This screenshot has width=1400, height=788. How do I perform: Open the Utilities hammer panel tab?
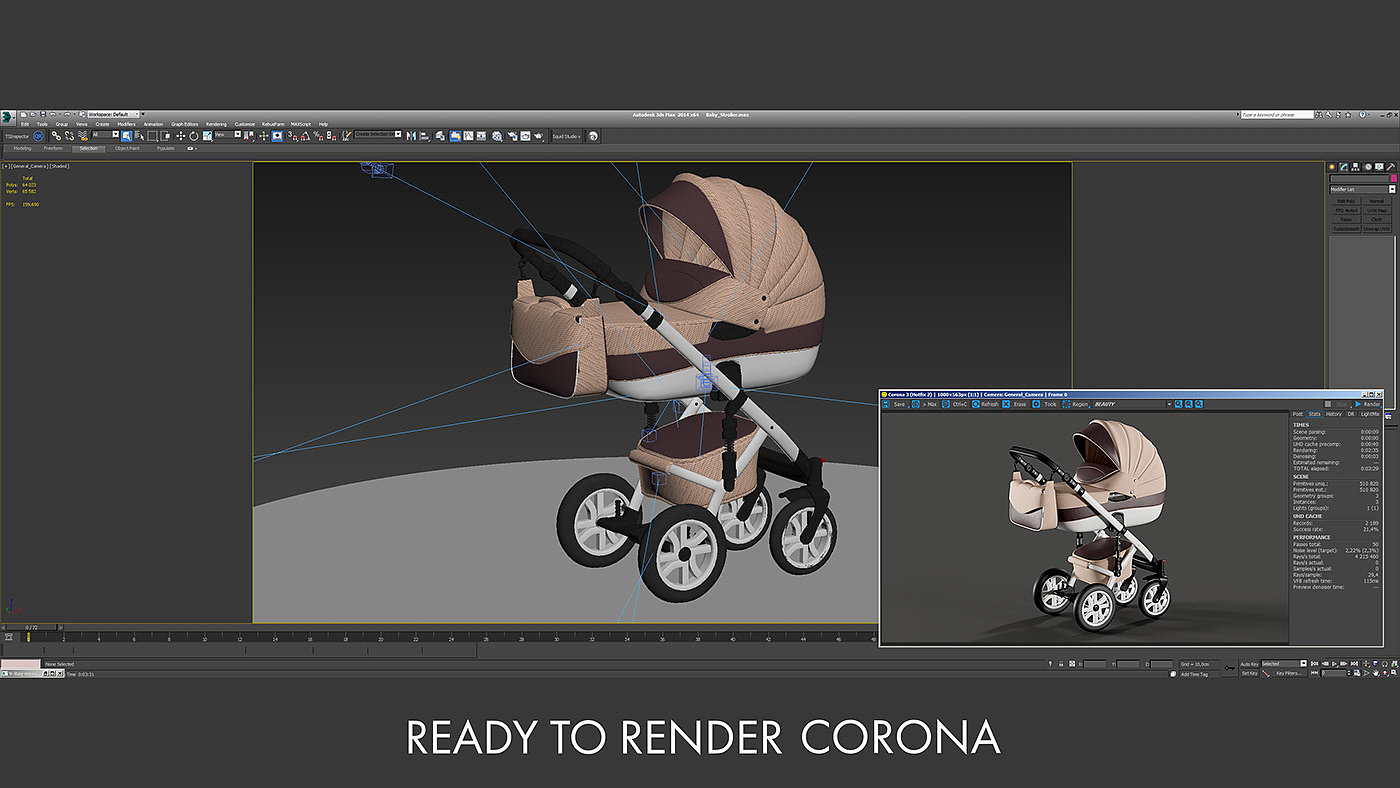1391,167
